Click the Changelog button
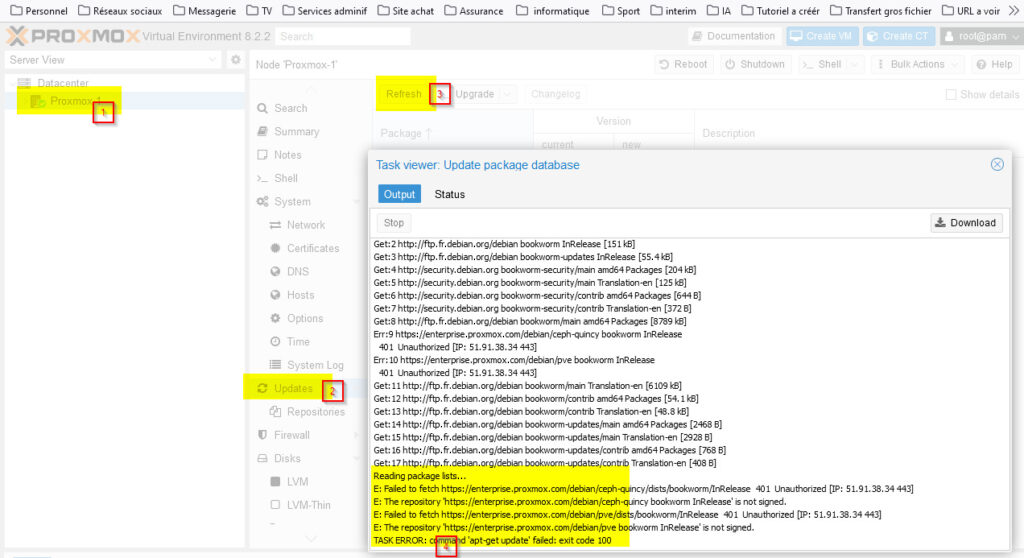1024x558 pixels. 555,94
